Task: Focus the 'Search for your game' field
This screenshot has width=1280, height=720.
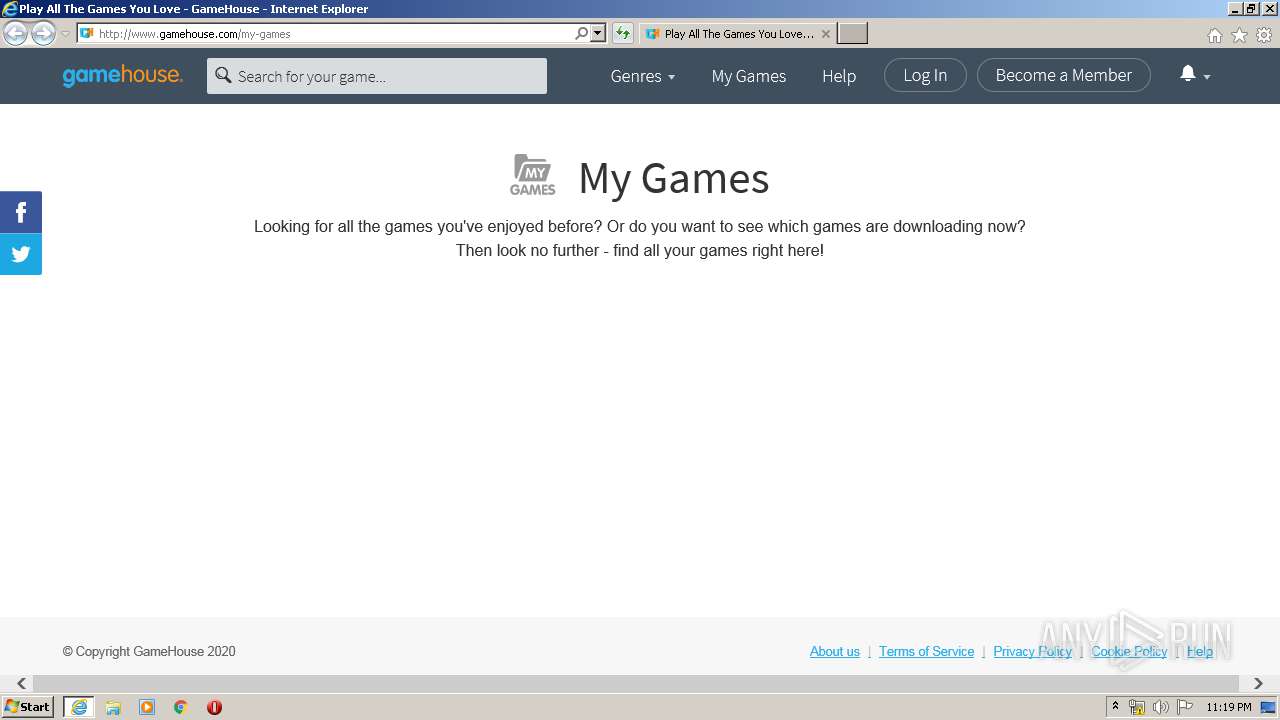Action: (x=377, y=76)
